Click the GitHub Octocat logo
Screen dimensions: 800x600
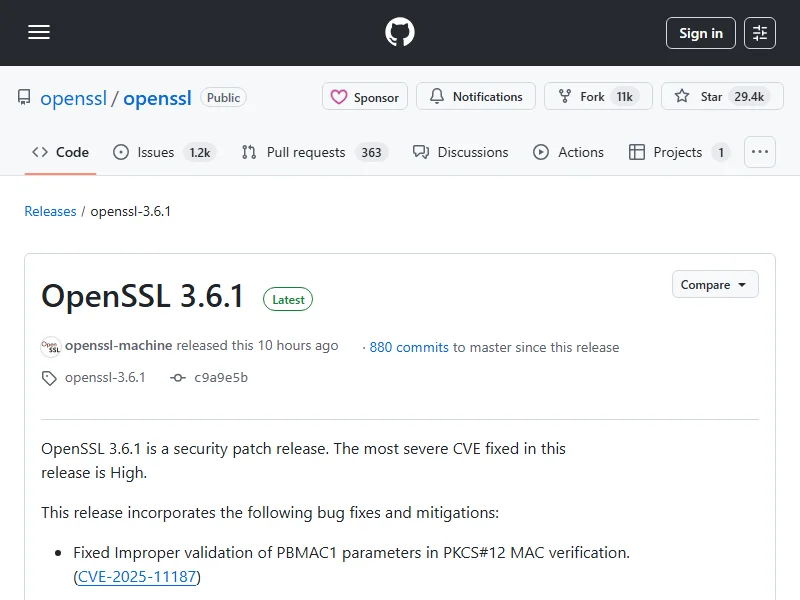[x=400, y=33]
